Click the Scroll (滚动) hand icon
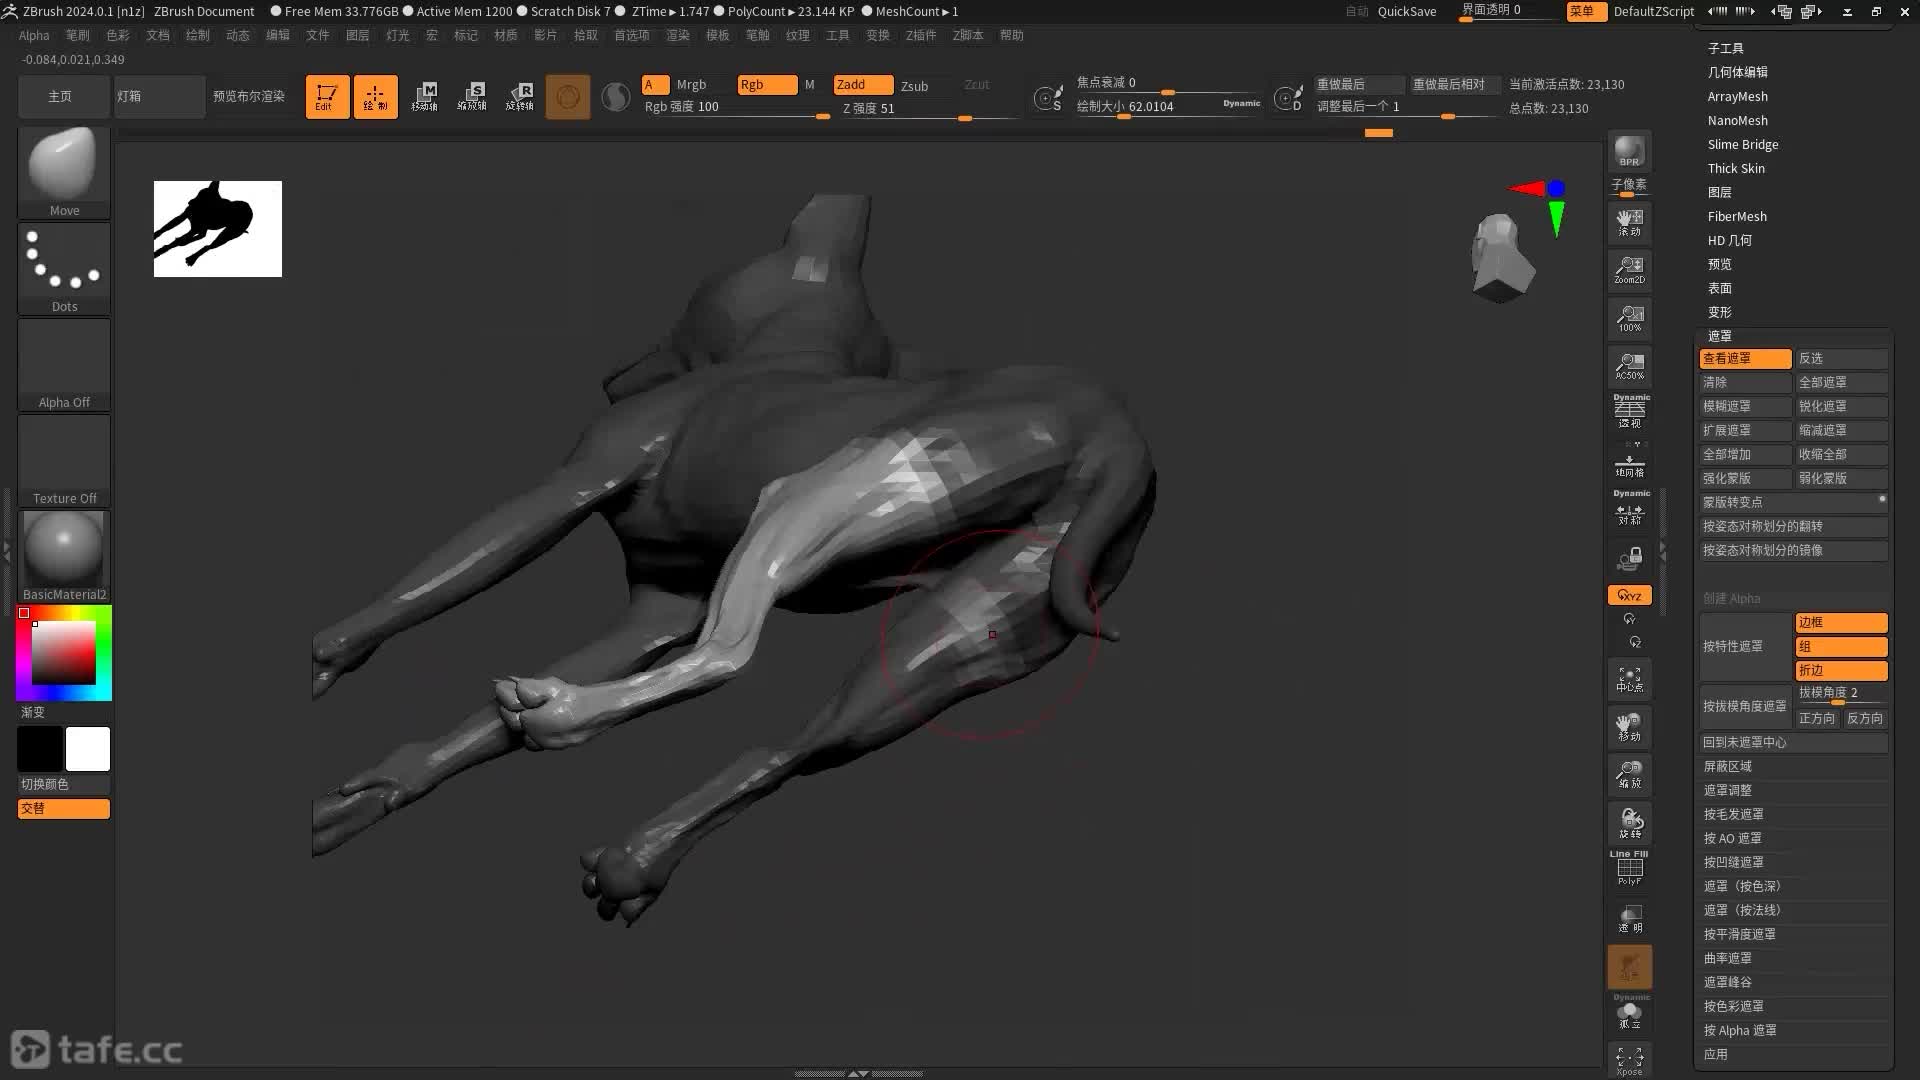 (x=1629, y=222)
